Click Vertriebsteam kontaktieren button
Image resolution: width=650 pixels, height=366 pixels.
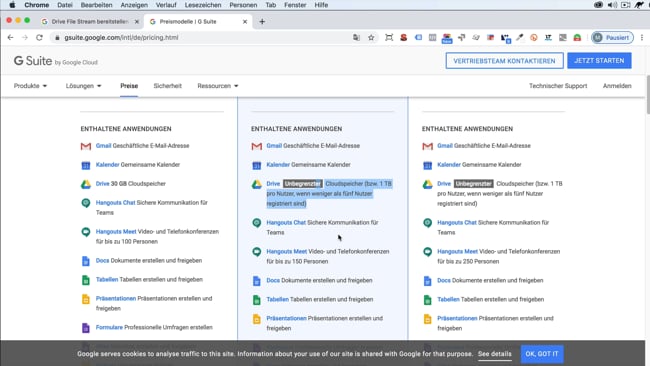tap(504, 61)
